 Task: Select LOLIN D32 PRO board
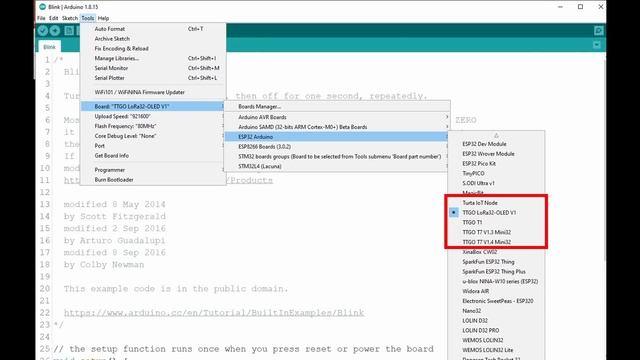click(496, 330)
